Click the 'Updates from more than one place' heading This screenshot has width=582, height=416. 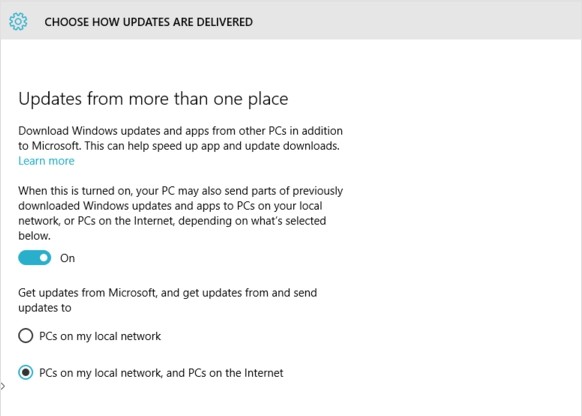pyautogui.click(x=153, y=99)
